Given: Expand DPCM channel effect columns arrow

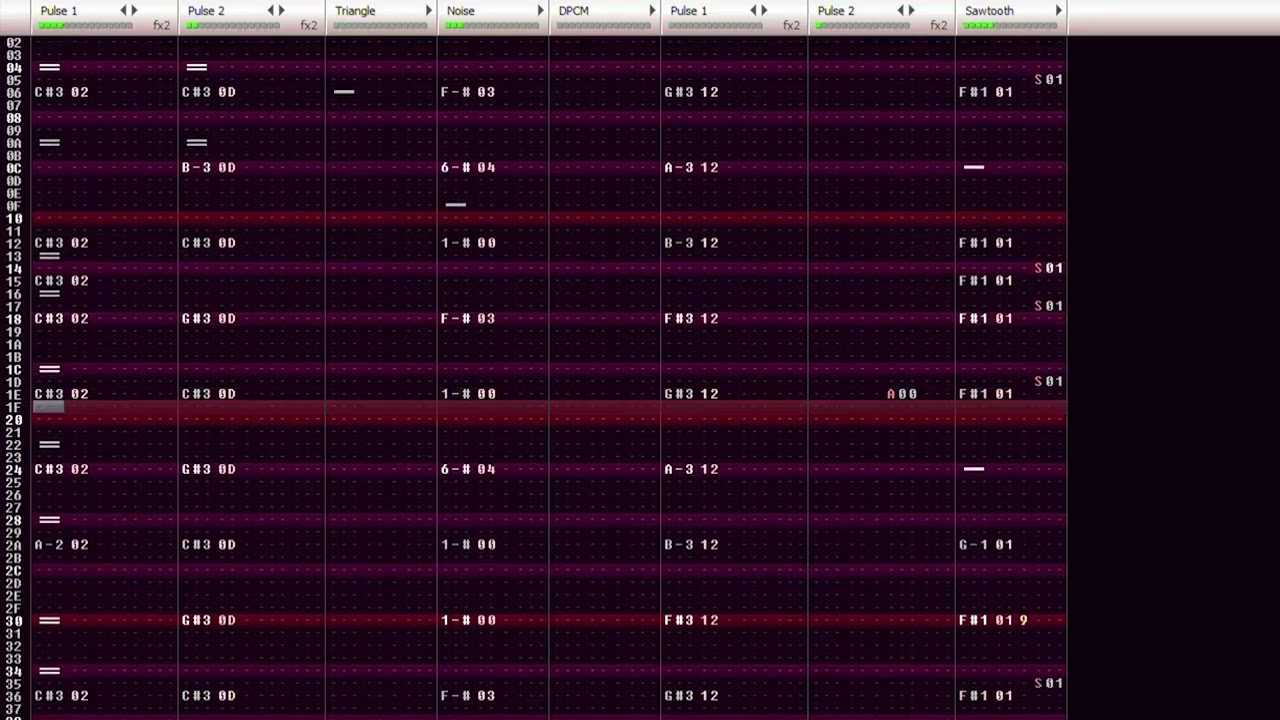Looking at the screenshot, I should [653, 11].
